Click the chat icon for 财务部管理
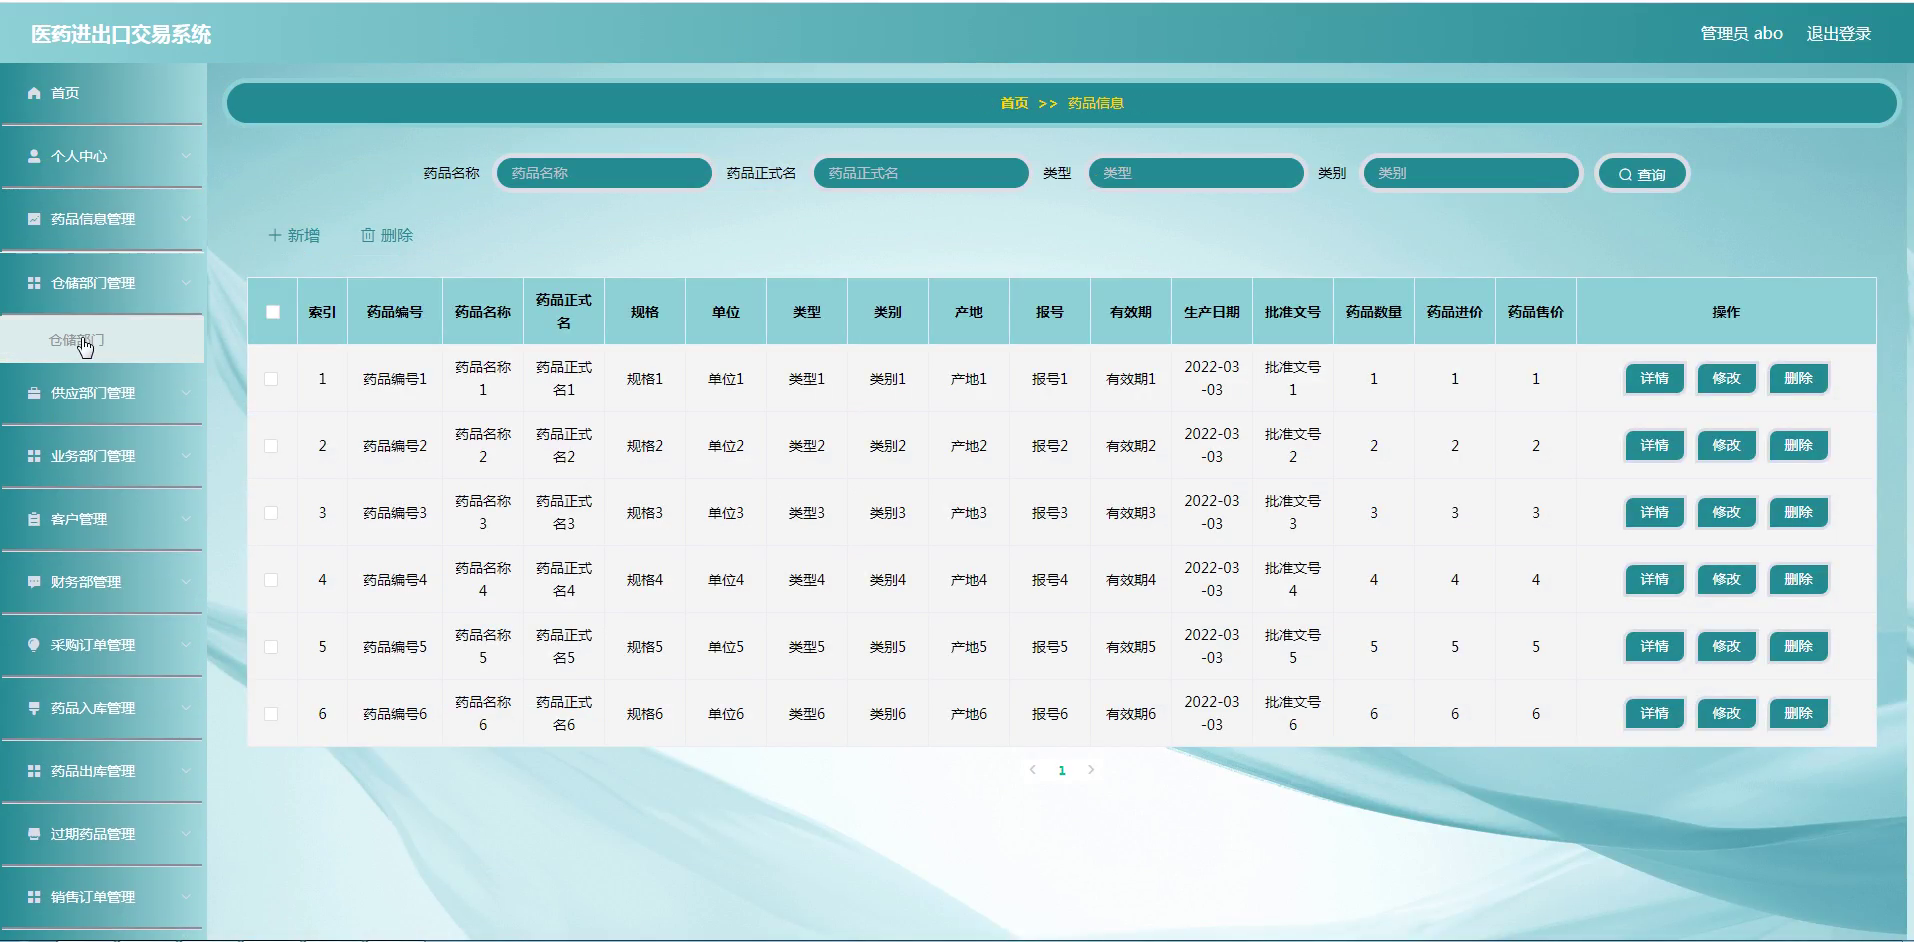The width and height of the screenshot is (1914, 942). point(34,582)
